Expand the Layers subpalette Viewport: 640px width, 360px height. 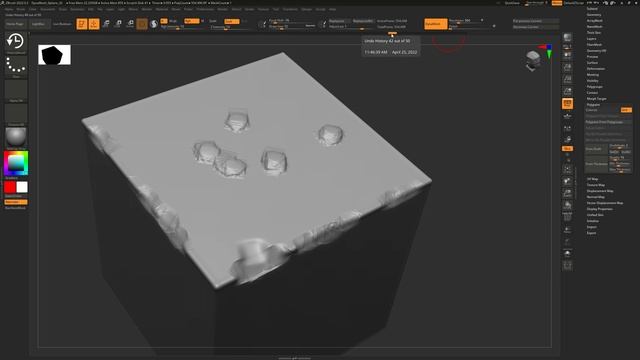click(x=591, y=39)
